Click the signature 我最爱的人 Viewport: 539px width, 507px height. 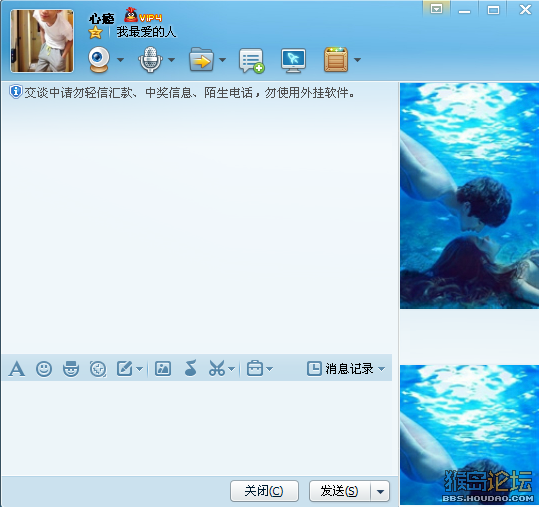(x=146, y=32)
